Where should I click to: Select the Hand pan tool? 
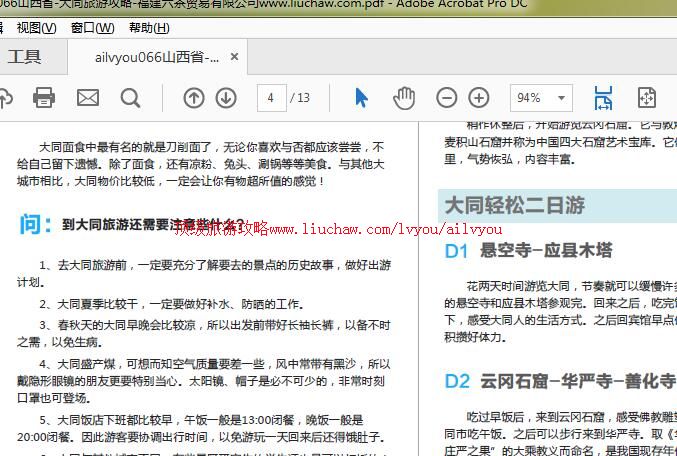[x=403, y=97]
